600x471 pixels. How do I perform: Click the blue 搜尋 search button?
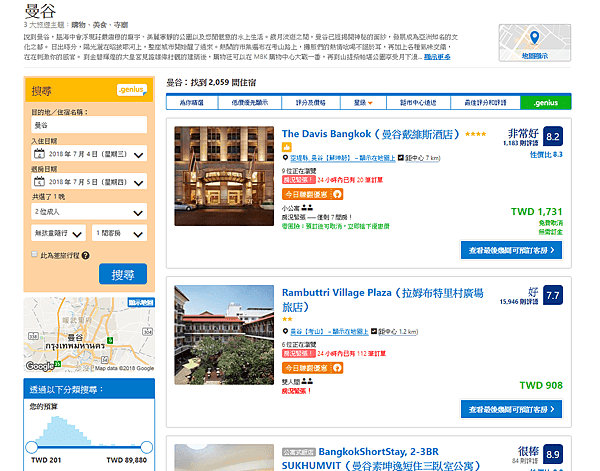pos(123,274)
